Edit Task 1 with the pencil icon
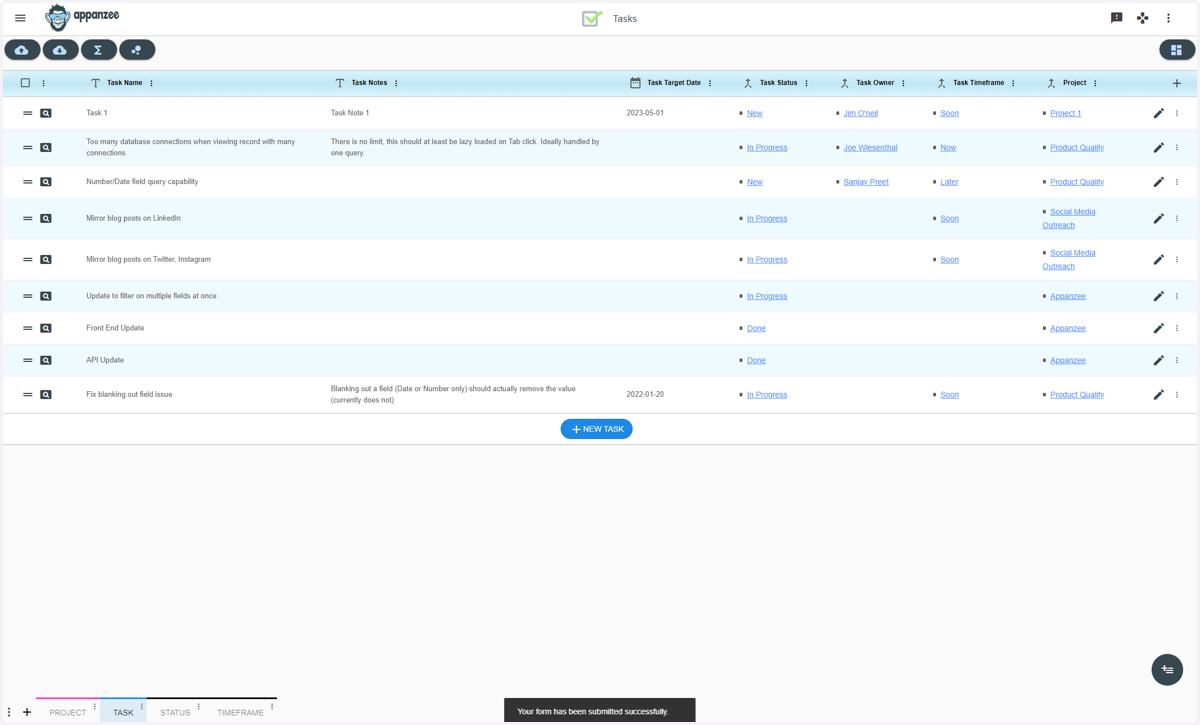 click(1158, 113)
